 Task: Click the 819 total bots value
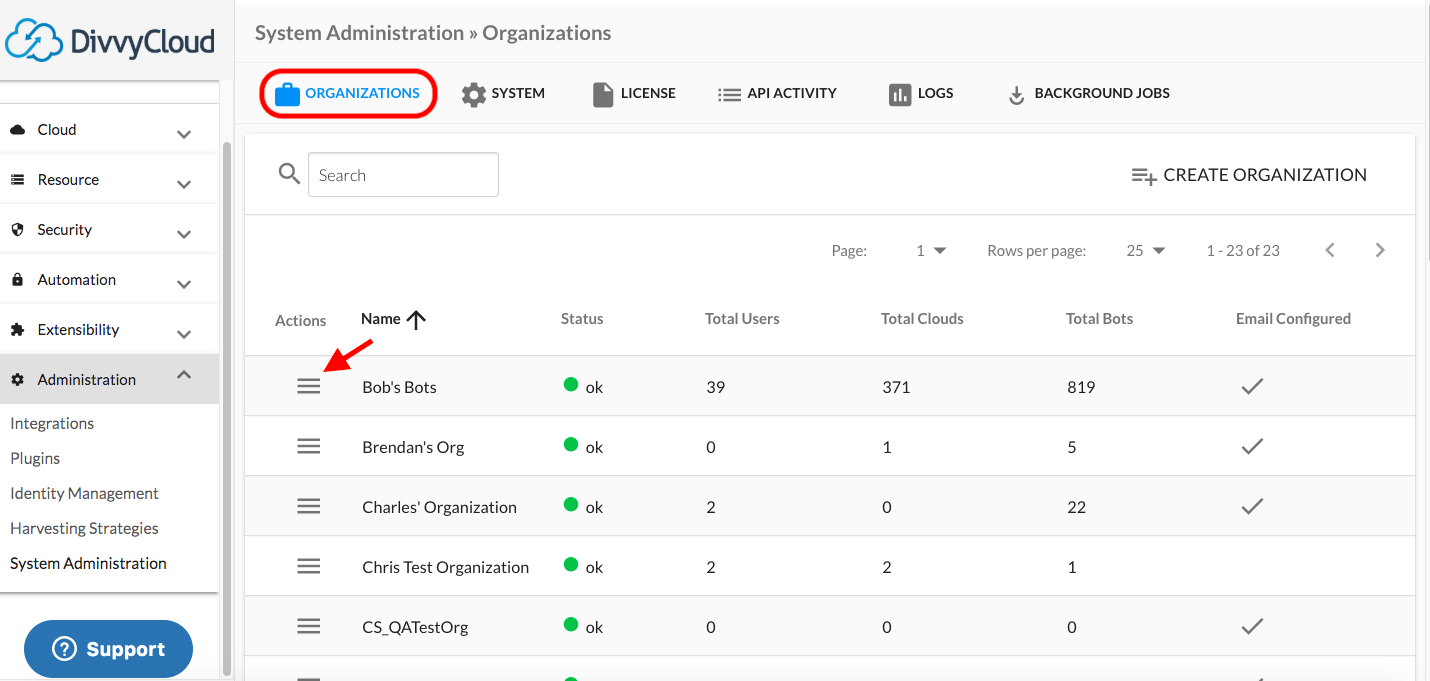point(1081,387)
